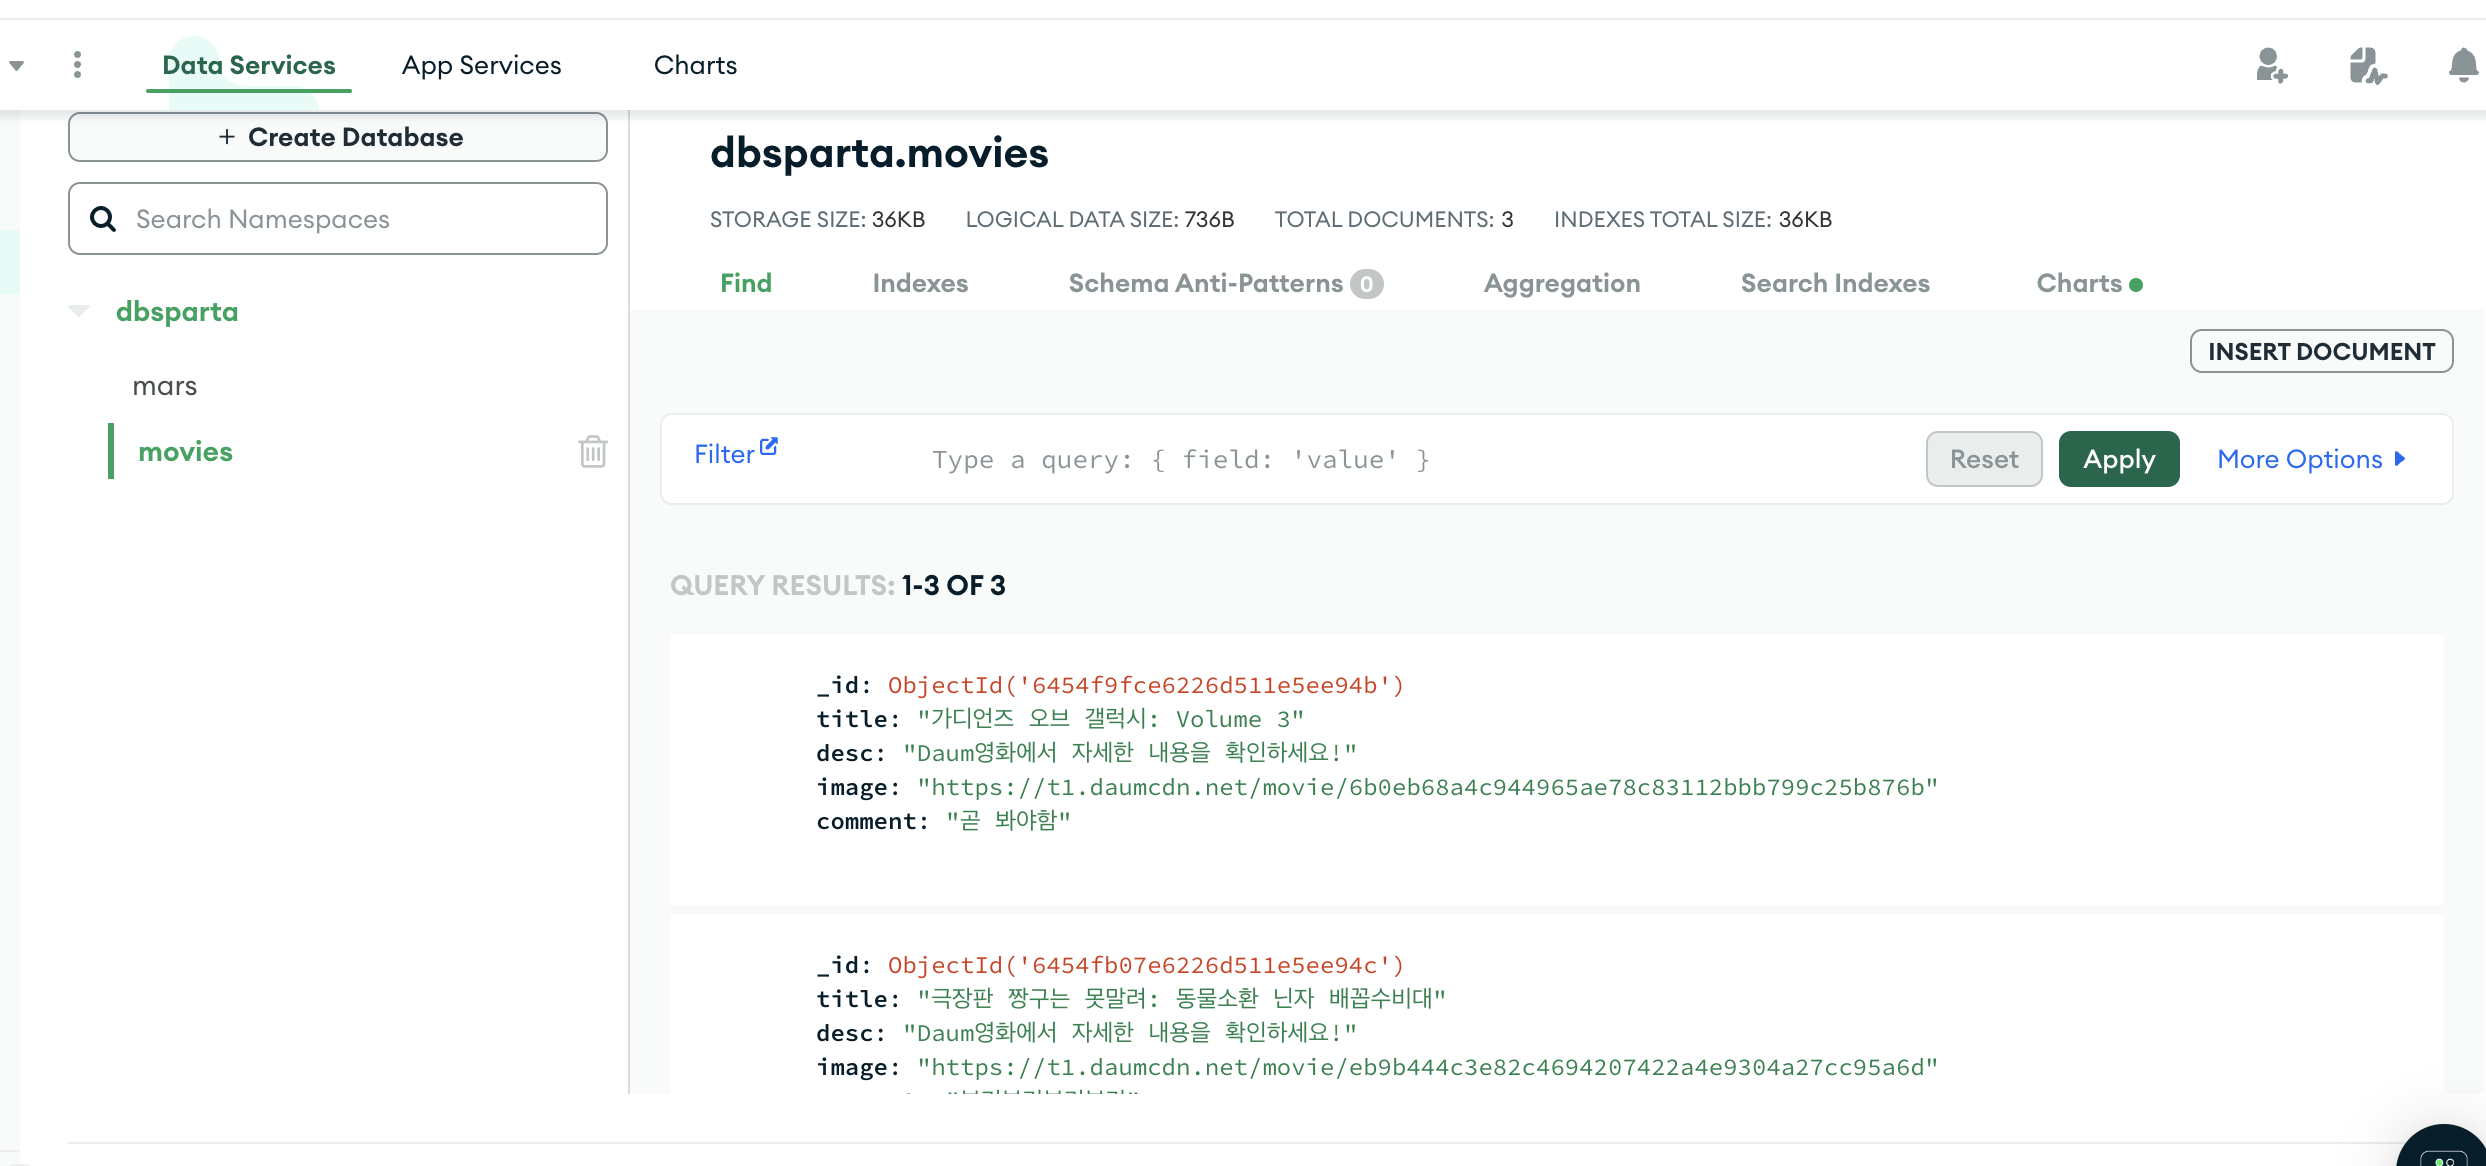Apply the query filter
The height and width of the screenshot is (1166, 2486).
click(x=2119, y=459)
